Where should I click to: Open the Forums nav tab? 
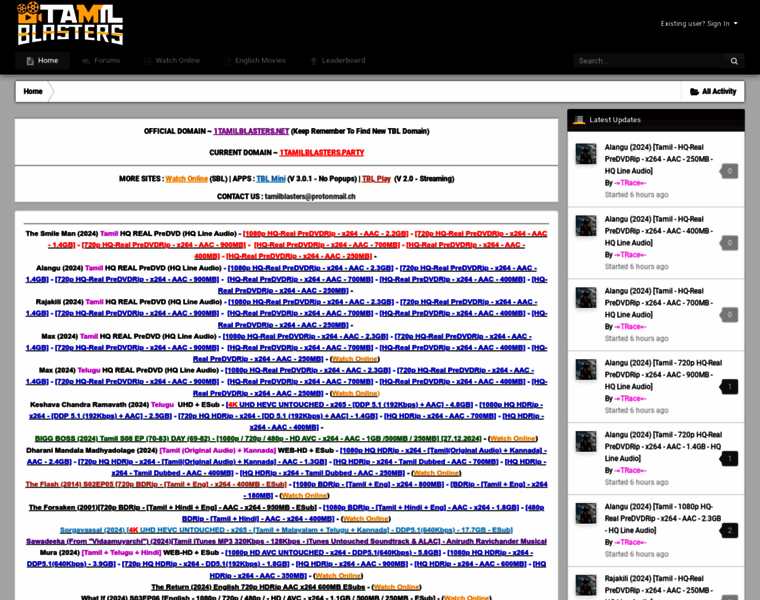click(101, 61)
